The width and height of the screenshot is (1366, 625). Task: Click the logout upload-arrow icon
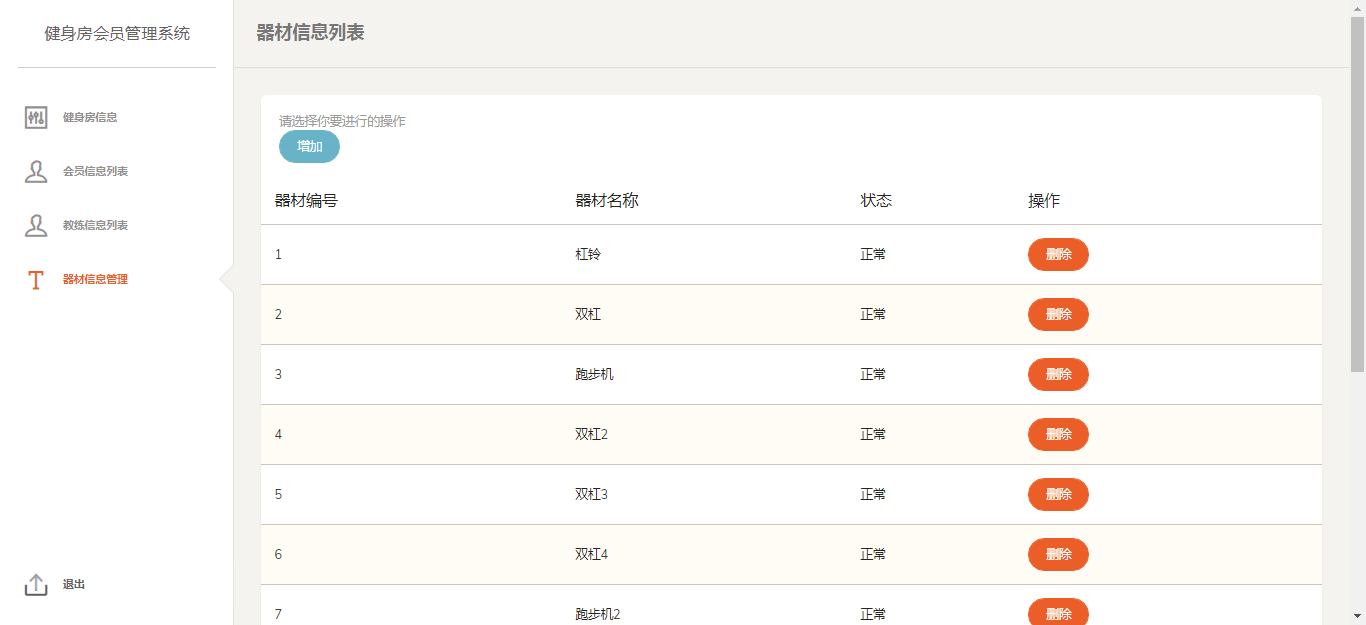[36, 585]
